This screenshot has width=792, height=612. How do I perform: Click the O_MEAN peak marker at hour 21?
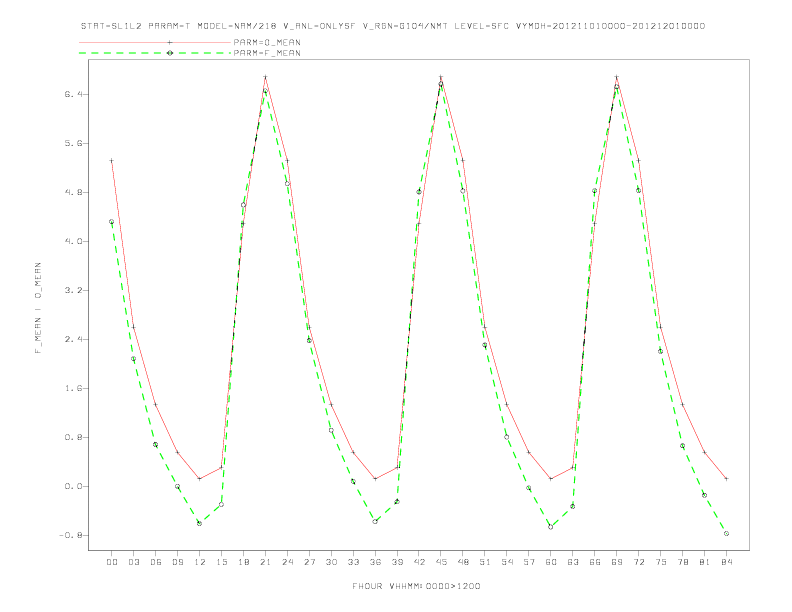click(x=265, y=77)
